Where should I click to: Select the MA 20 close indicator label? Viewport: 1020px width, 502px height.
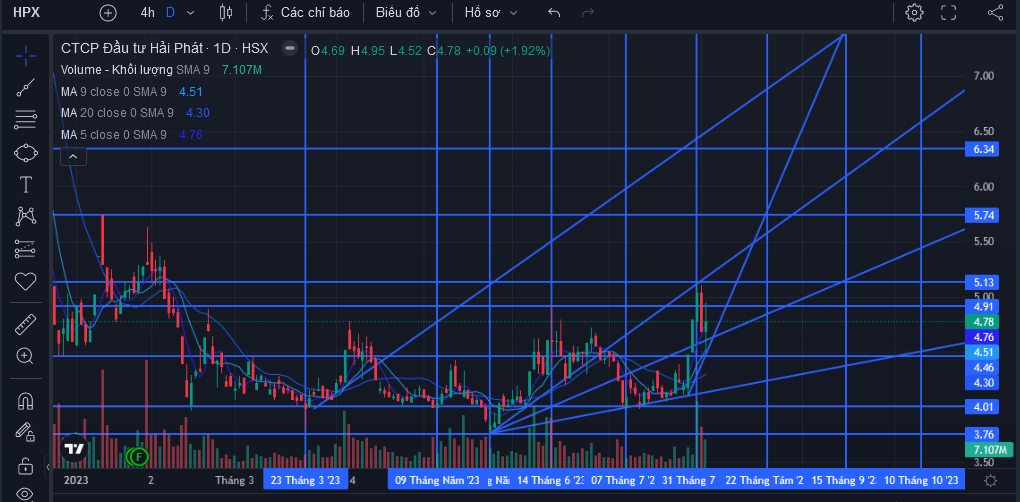pyautogui.click(x=117, y=113)
